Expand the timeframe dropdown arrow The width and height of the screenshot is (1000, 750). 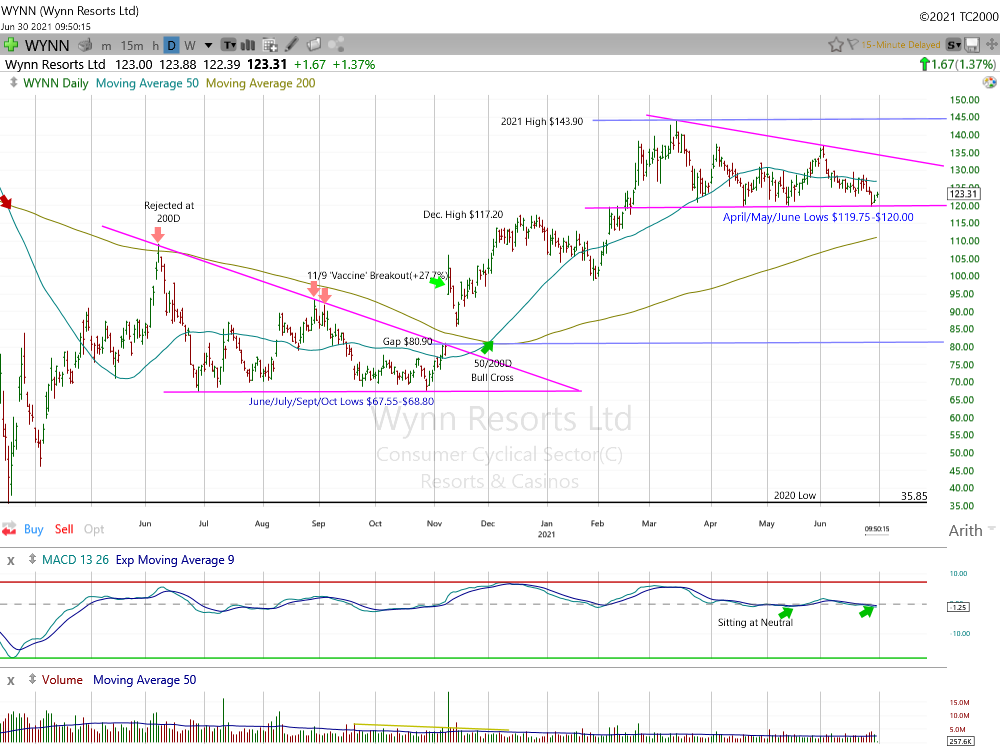(208, 45)
